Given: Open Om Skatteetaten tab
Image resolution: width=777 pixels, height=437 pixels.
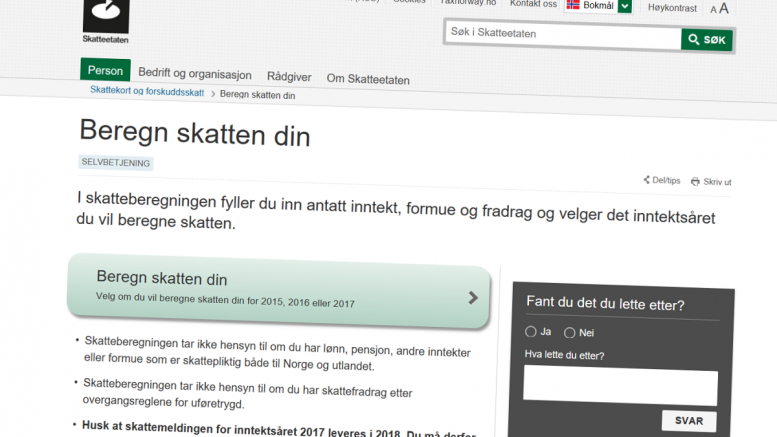Looking at the screenshot, I should (x=368, y=79).
